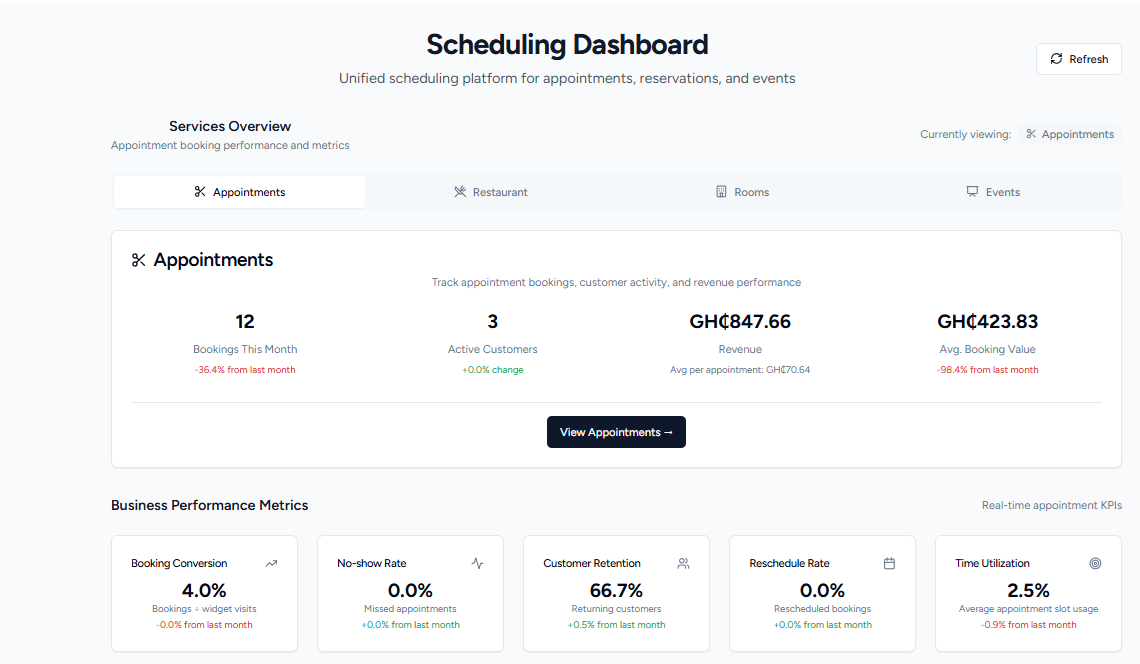The height and width of the screenshot is (664, 1140).
Task: Click the scissors icon beside Appointments heading
Action: click(139, 260)
